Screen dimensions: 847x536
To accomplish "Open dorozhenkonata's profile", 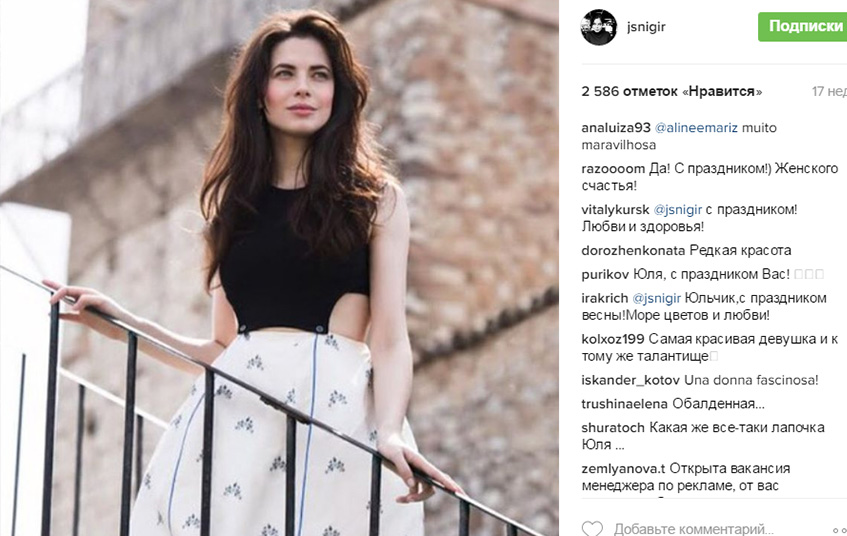I will click(633, 251).
